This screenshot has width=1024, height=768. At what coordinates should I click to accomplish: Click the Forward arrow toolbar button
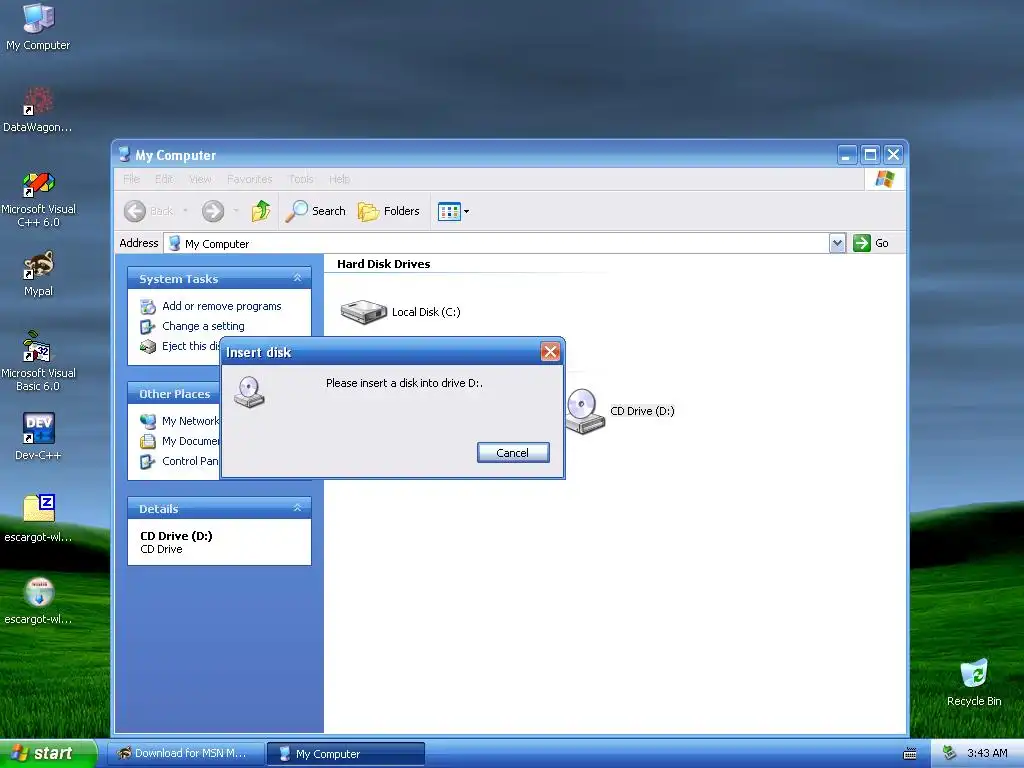coord(213,211)
